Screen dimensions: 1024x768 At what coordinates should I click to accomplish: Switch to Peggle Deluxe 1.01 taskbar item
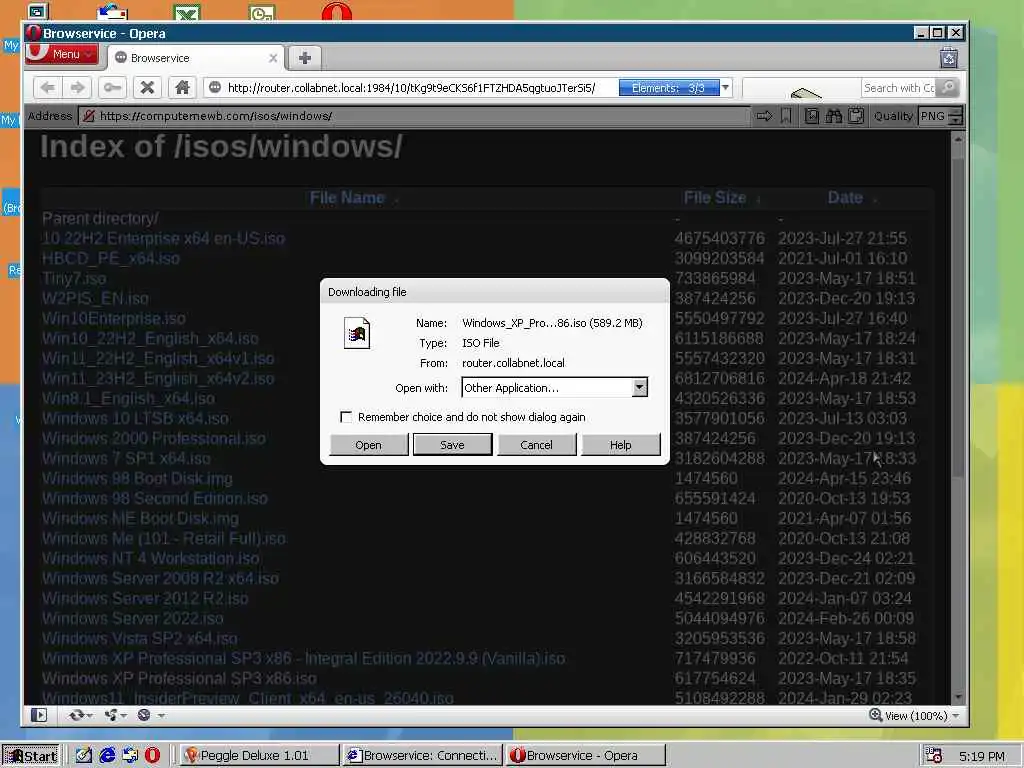coord(258,756)
